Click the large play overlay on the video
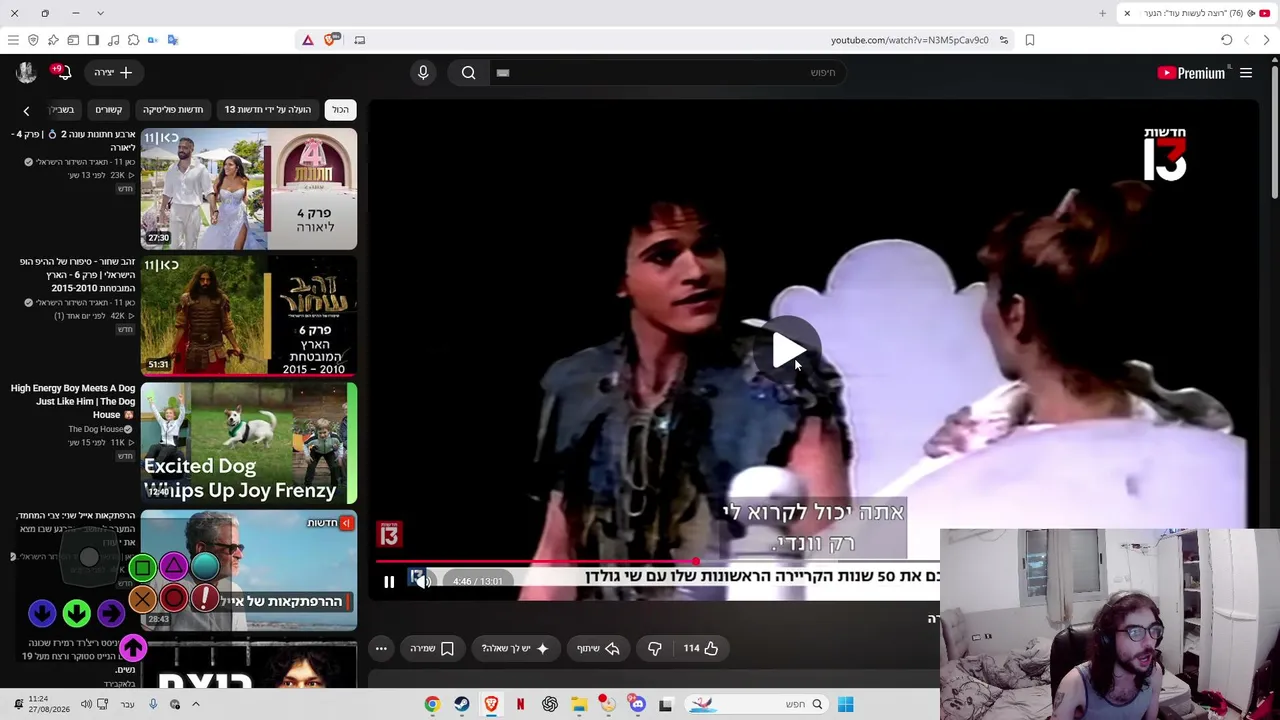The width and height of the screenshot is (1280, 720). (x=788, y=349)
